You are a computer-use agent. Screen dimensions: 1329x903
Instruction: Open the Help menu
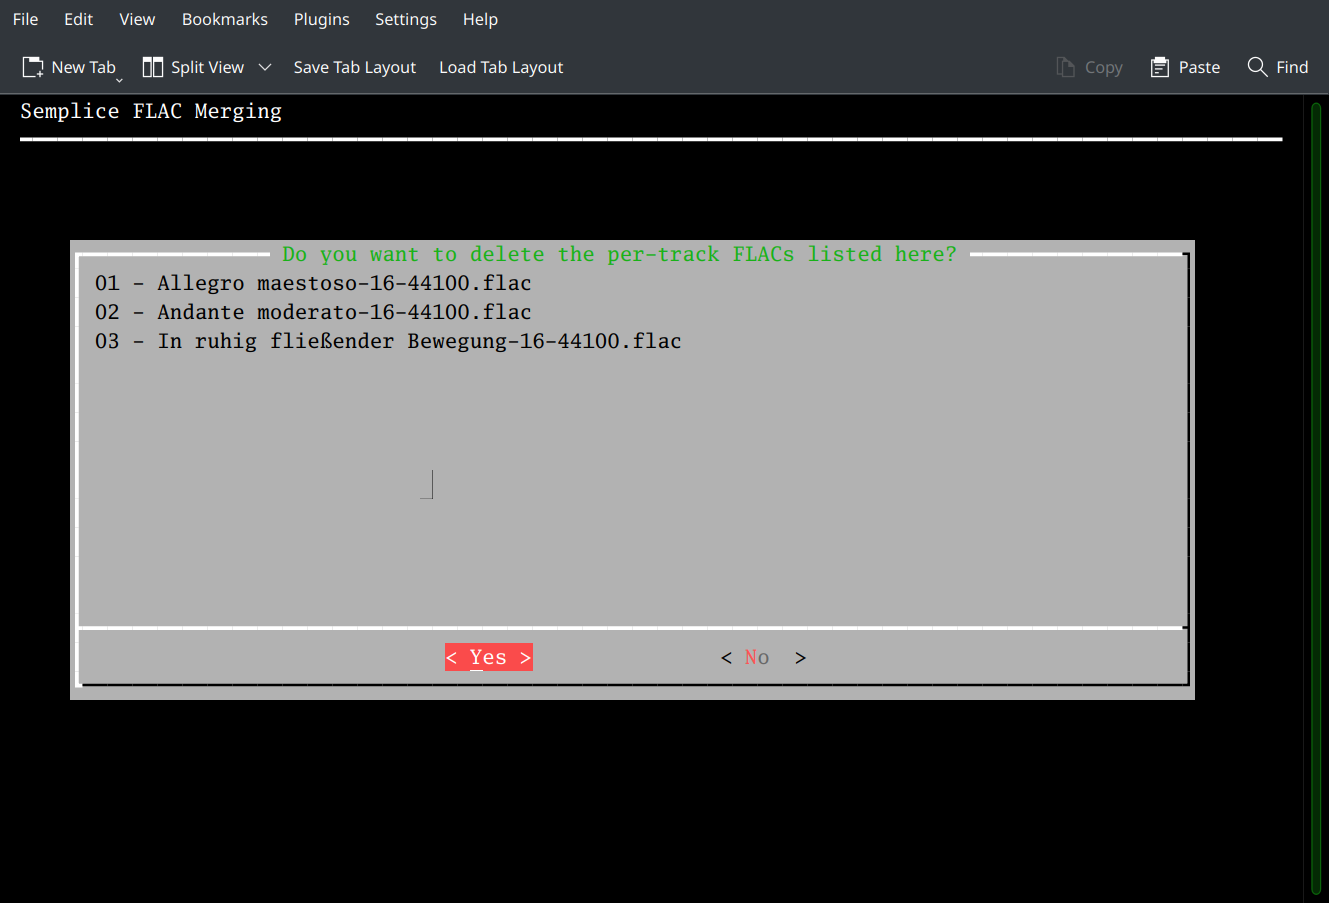(480, 19)
